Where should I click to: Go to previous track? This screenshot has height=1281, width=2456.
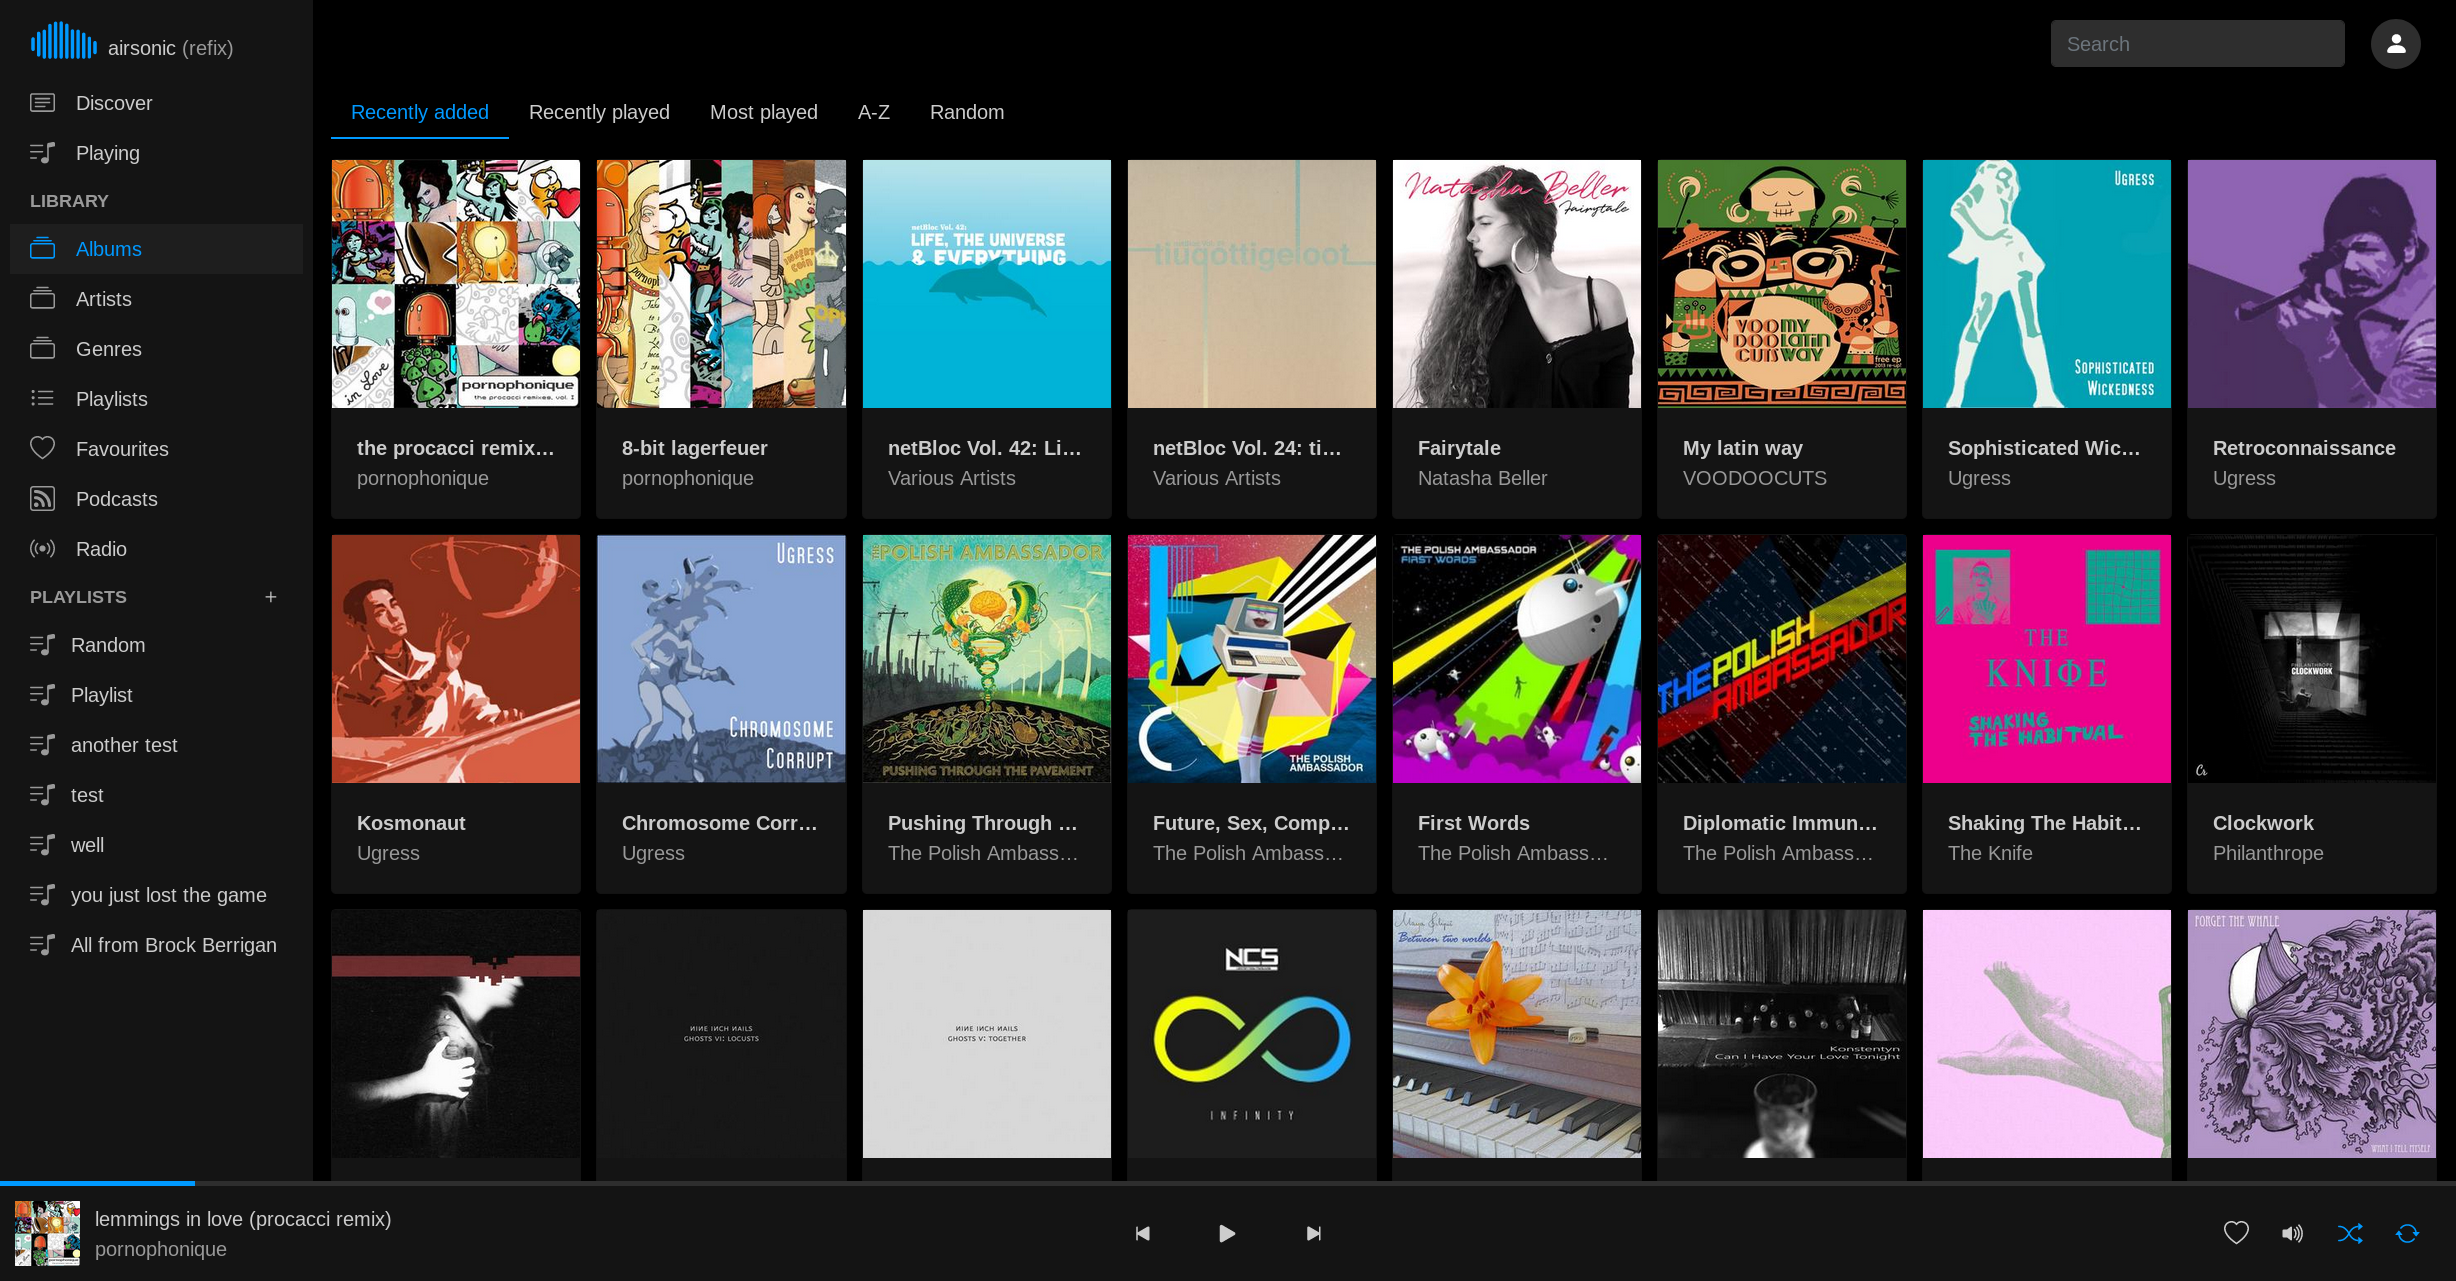coord(1142,1233)
